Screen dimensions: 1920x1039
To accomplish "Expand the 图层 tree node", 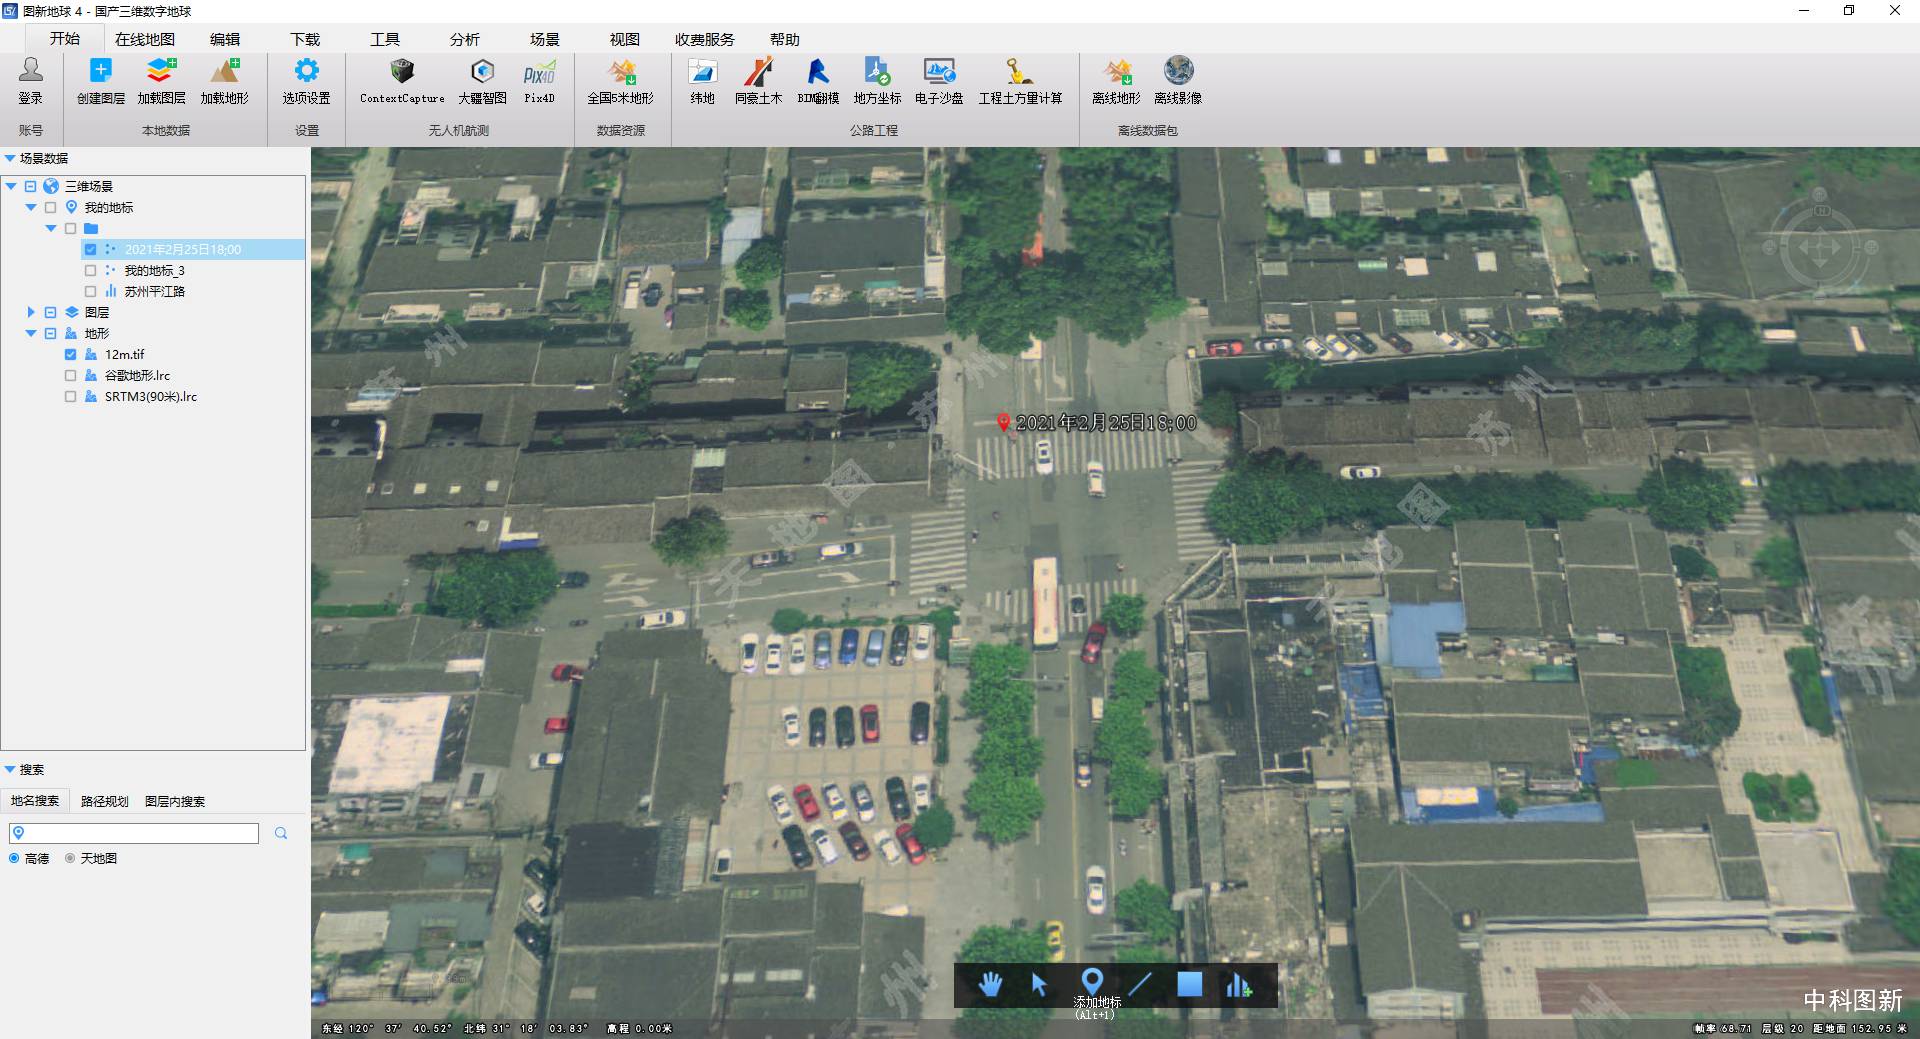I will (31, 313).
